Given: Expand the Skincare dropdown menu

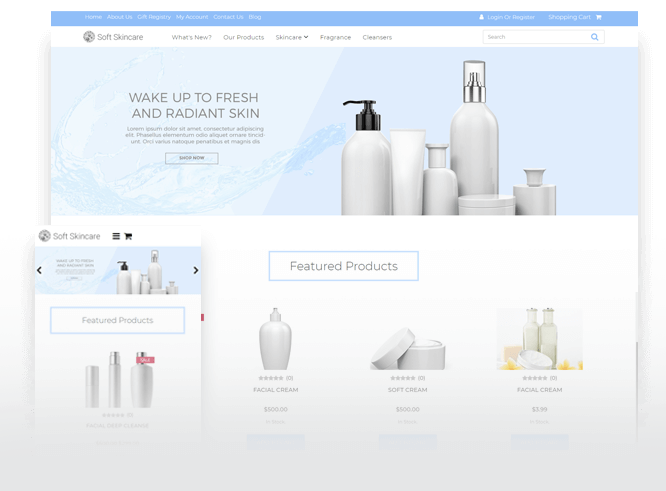Looking at the screenshot, I should (291, 37).
